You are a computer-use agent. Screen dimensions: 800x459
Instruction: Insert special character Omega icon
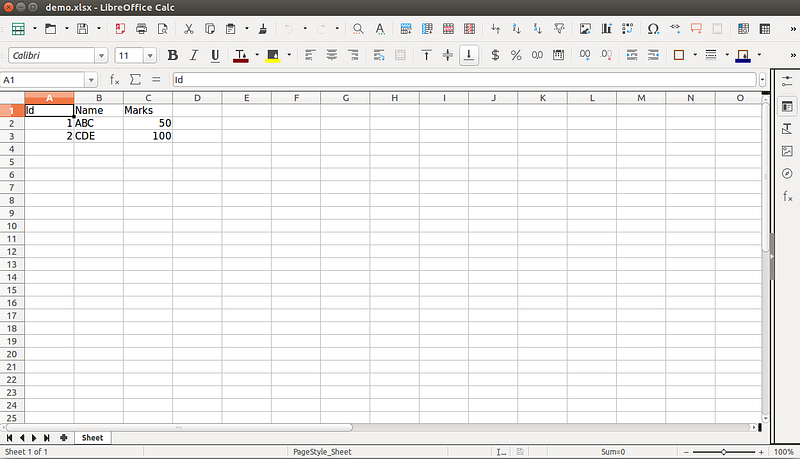click(x=653, y=29)
